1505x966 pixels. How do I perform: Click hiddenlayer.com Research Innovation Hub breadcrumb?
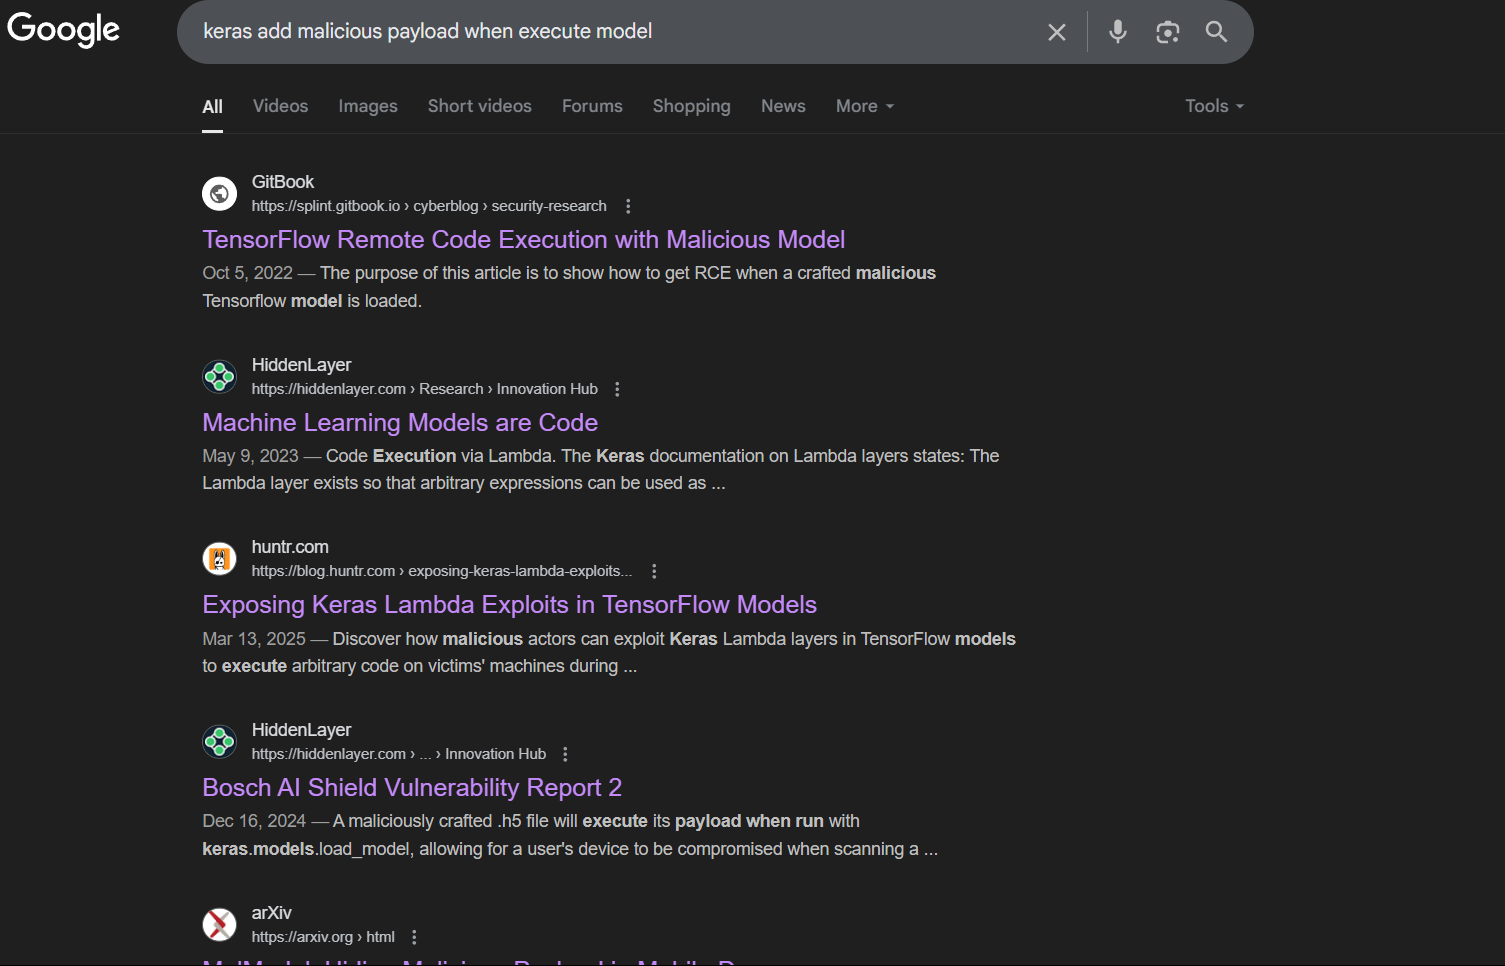tap(425, 389)
